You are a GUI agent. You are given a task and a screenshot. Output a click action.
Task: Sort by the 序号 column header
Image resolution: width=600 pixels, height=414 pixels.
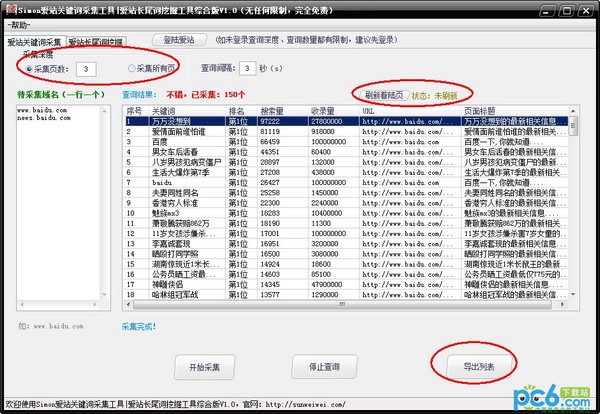(x=136, y=111)
